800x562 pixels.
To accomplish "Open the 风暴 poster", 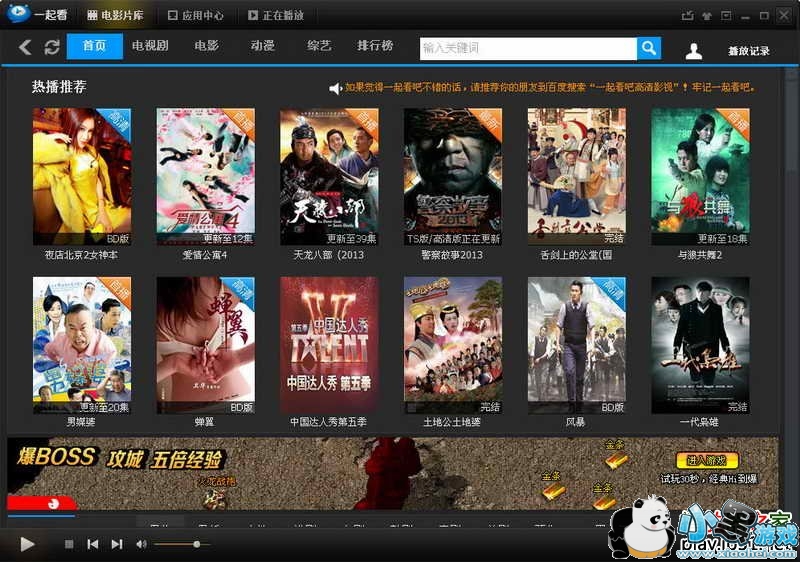I will (577, 345).
